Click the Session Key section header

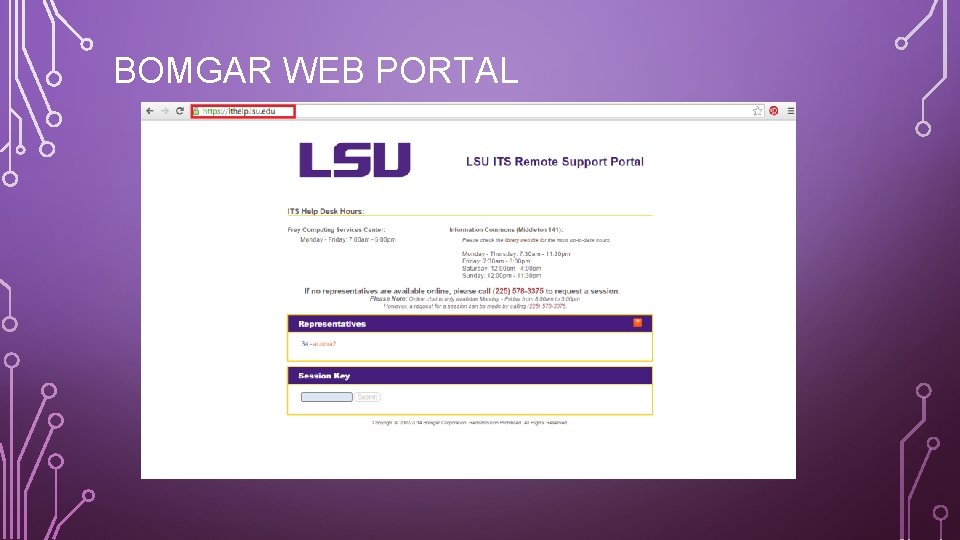point(470,376)
